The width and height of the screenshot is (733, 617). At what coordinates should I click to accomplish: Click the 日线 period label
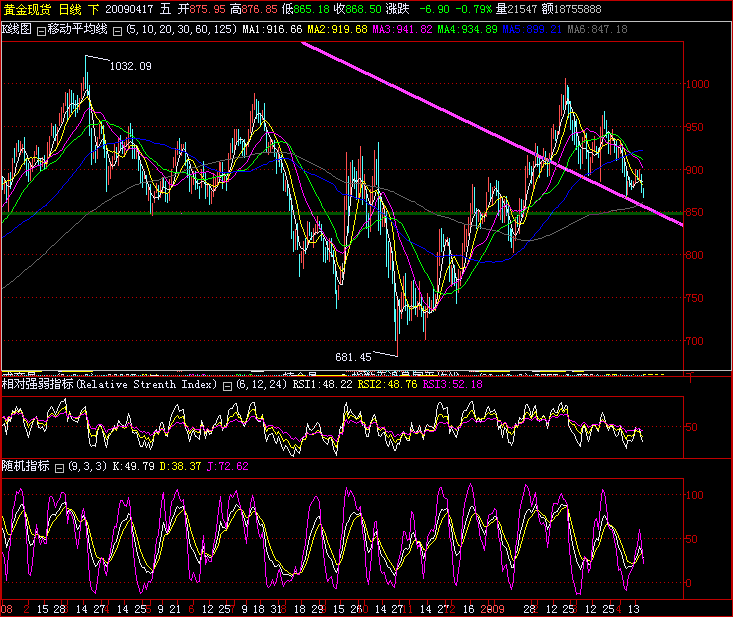pos(71,9)
